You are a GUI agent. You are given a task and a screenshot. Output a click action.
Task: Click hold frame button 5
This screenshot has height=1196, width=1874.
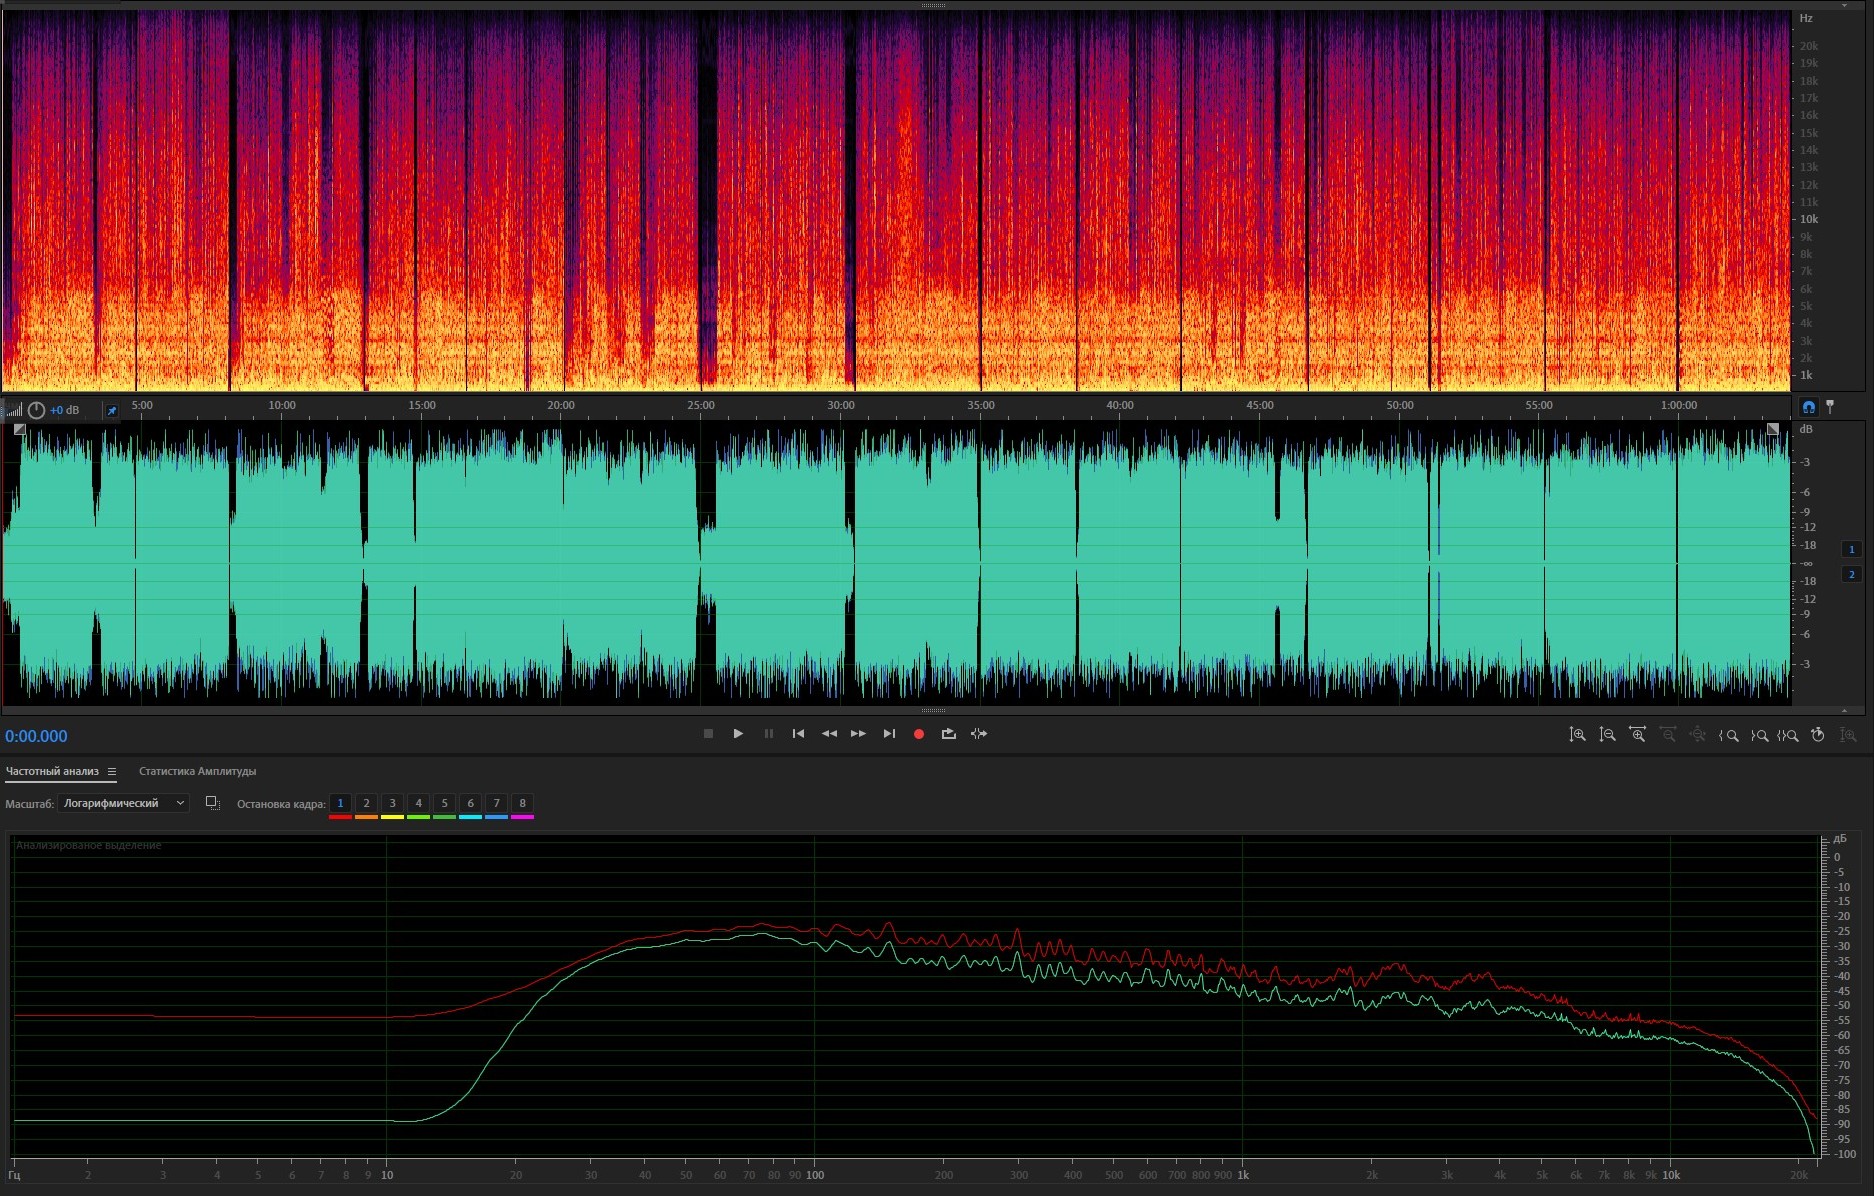click(x=444, y=803)
